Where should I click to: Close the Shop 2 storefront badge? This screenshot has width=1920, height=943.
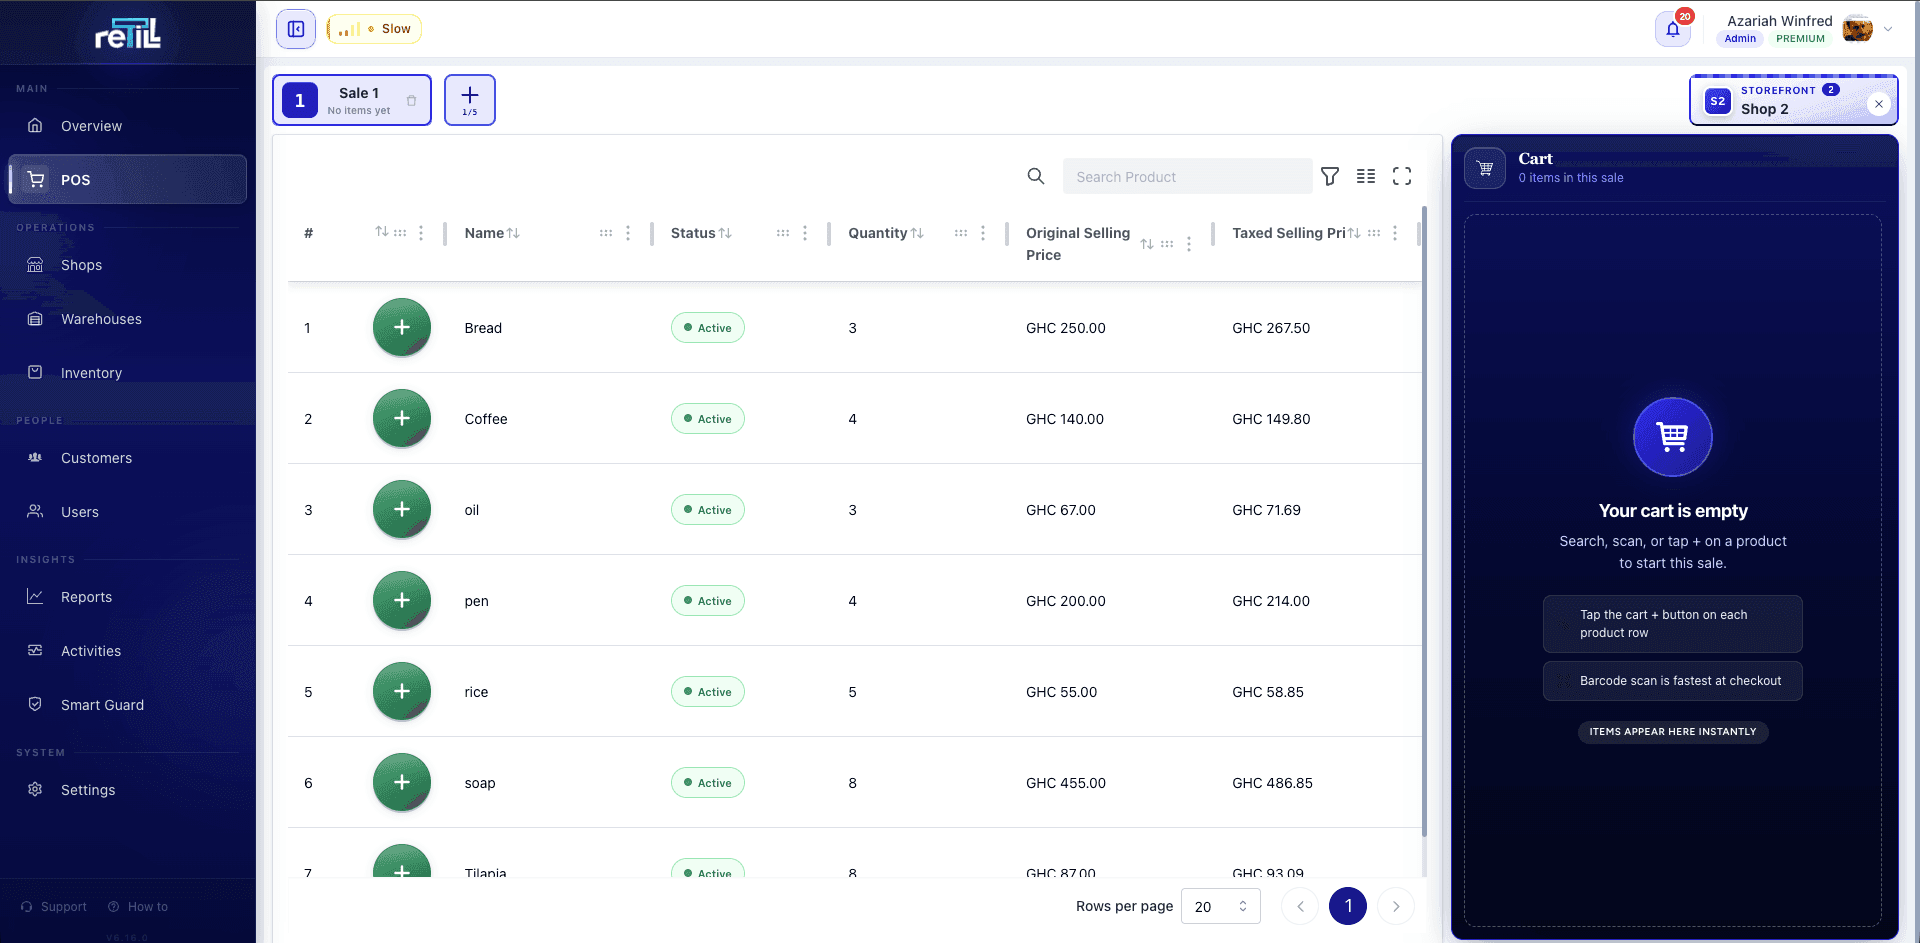tap(1879, 104)
